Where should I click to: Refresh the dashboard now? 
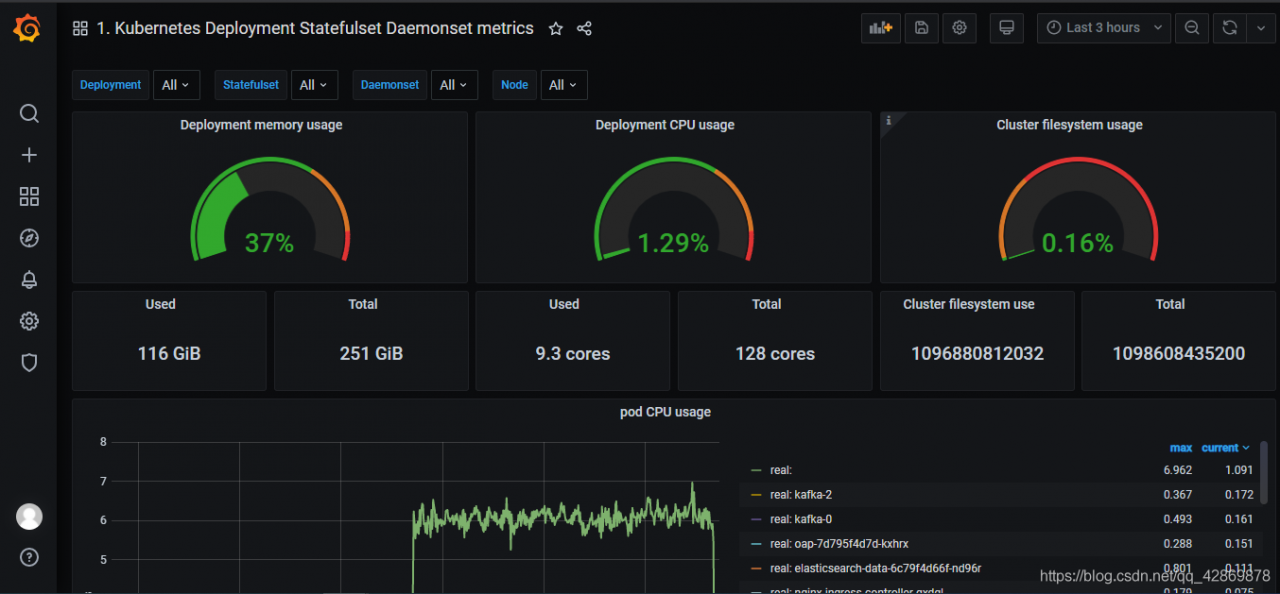(x=1230, y=28)
